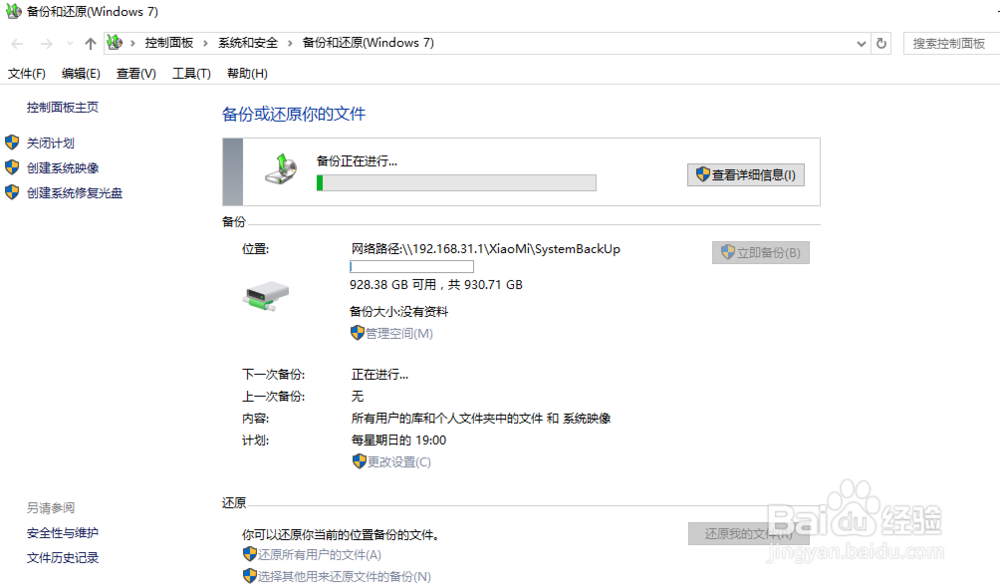Open recent locations dropdown arrow
This screenshot has height=586, width=1000.
coord(70,43)
